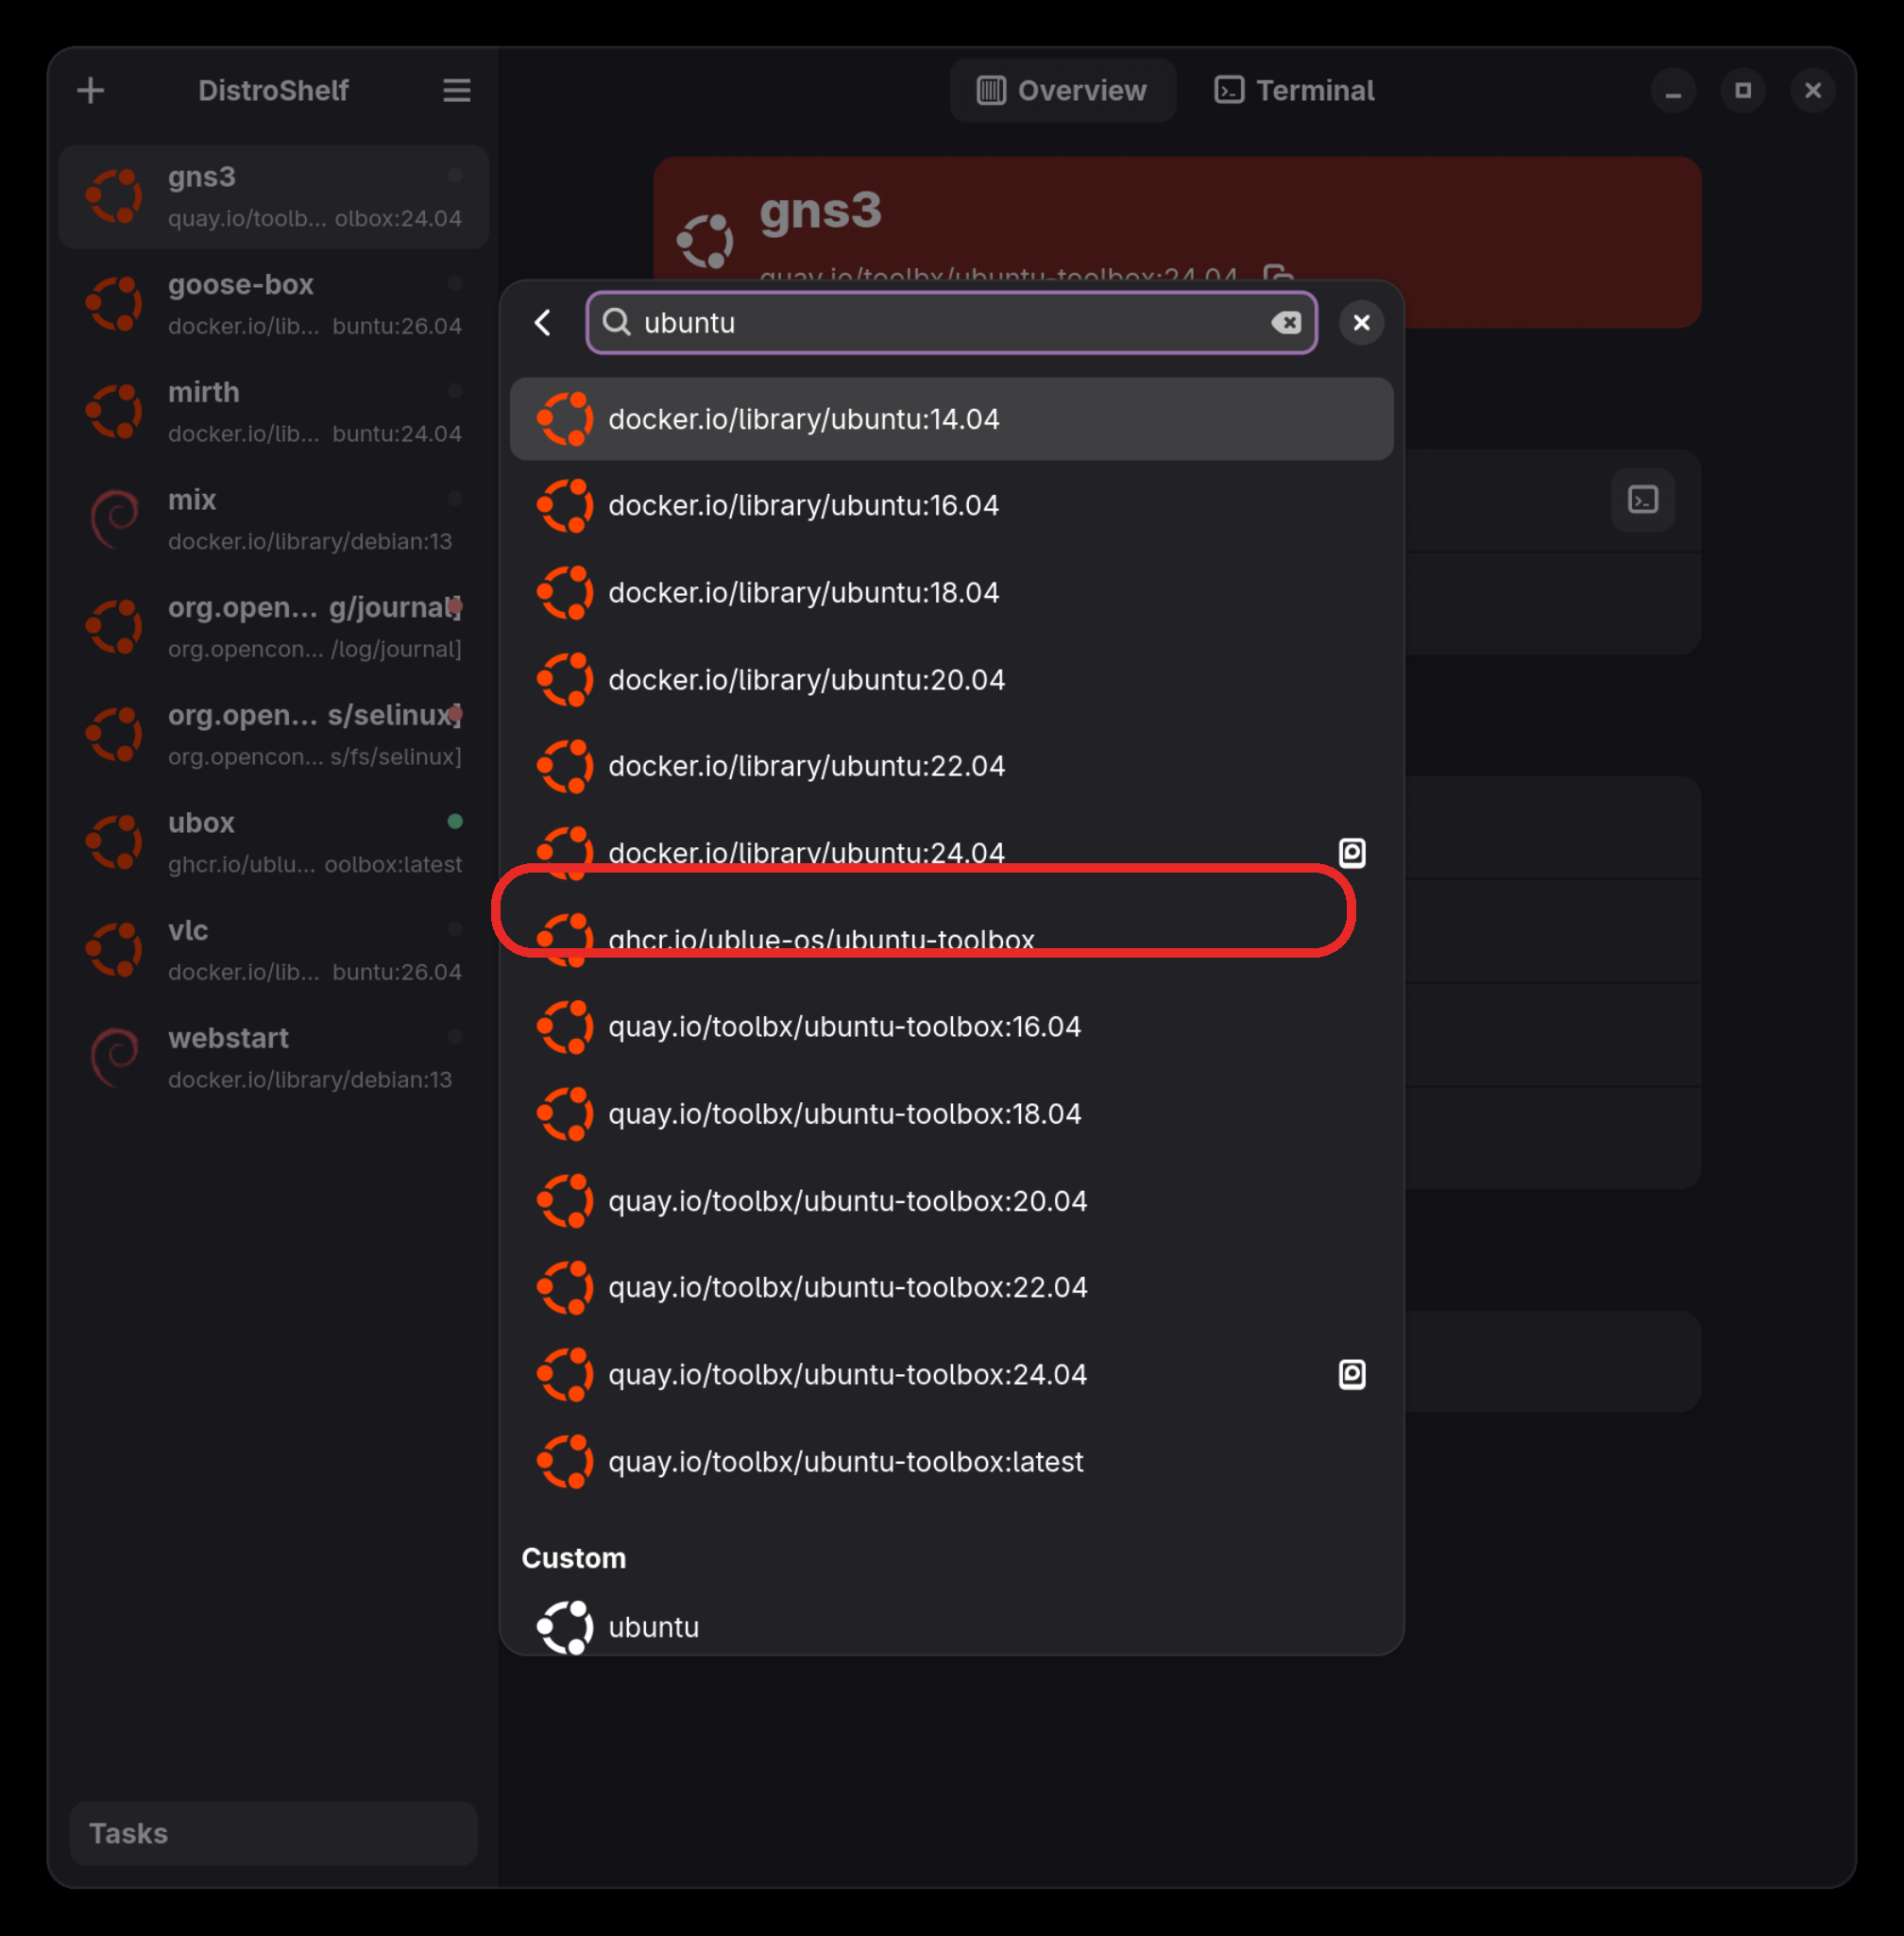Select quay.io/toolbx/ubuntu-toolbox:16.04 image
Image resolution: width=1904 pixels, height=1936 pixels.
coord(951,1027)
